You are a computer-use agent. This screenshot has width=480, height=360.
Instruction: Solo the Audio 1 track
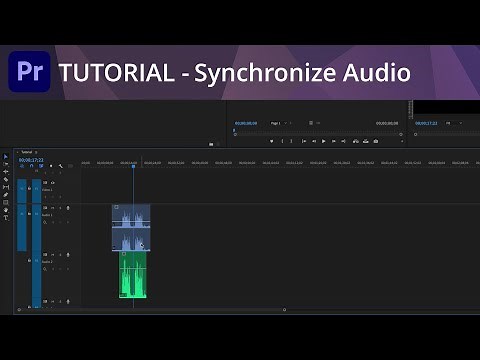pyautogui.click(x=60, y=208)
